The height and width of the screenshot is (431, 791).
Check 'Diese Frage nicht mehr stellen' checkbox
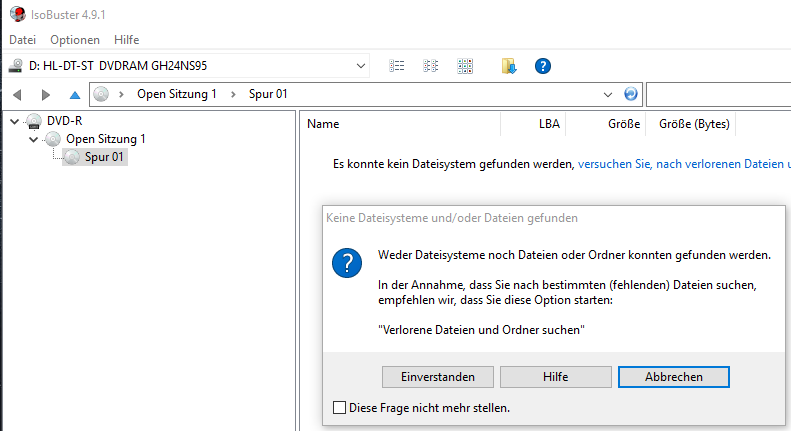[340, 408]
